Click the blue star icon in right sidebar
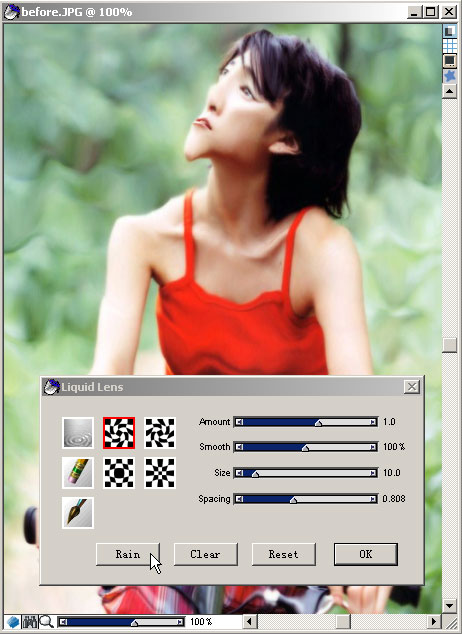462x634 pixels. [x=449, y=76]
